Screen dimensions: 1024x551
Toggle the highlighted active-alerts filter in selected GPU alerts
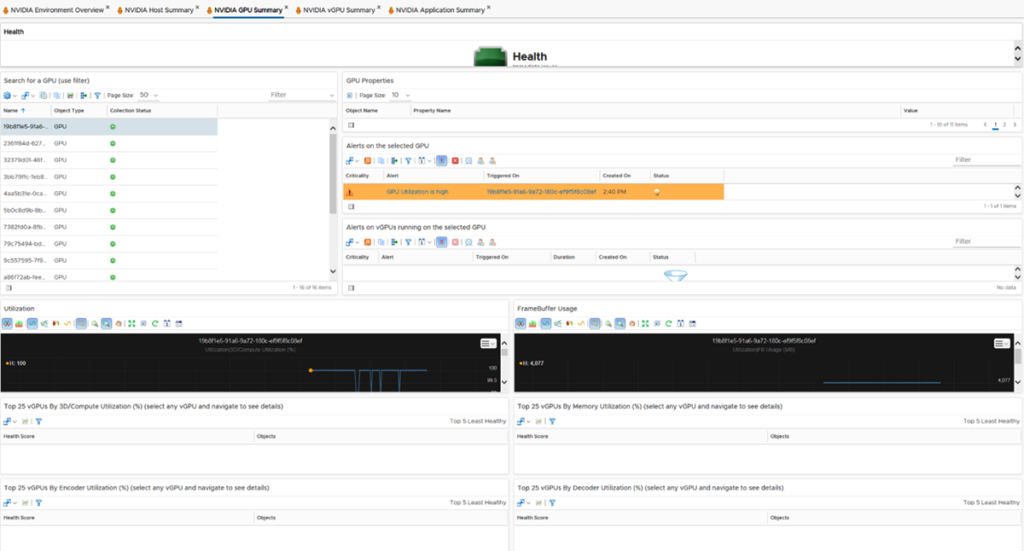click(x=441, y=161)
